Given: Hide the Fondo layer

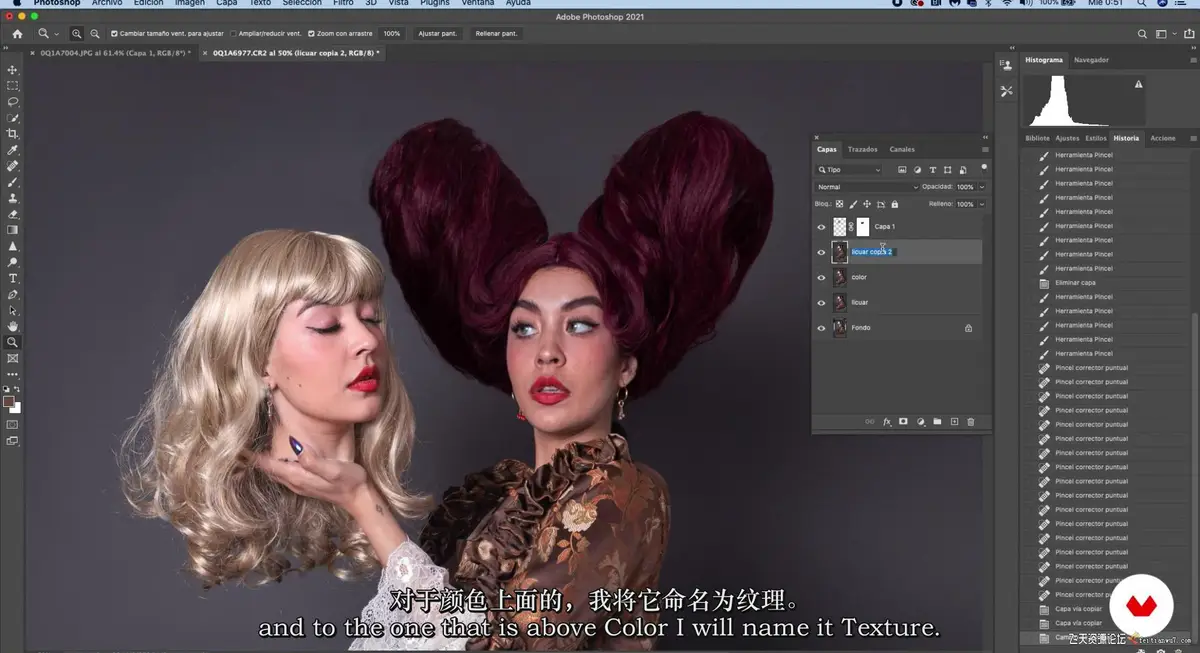Looking at the screenshot, I should coord(821,327).
